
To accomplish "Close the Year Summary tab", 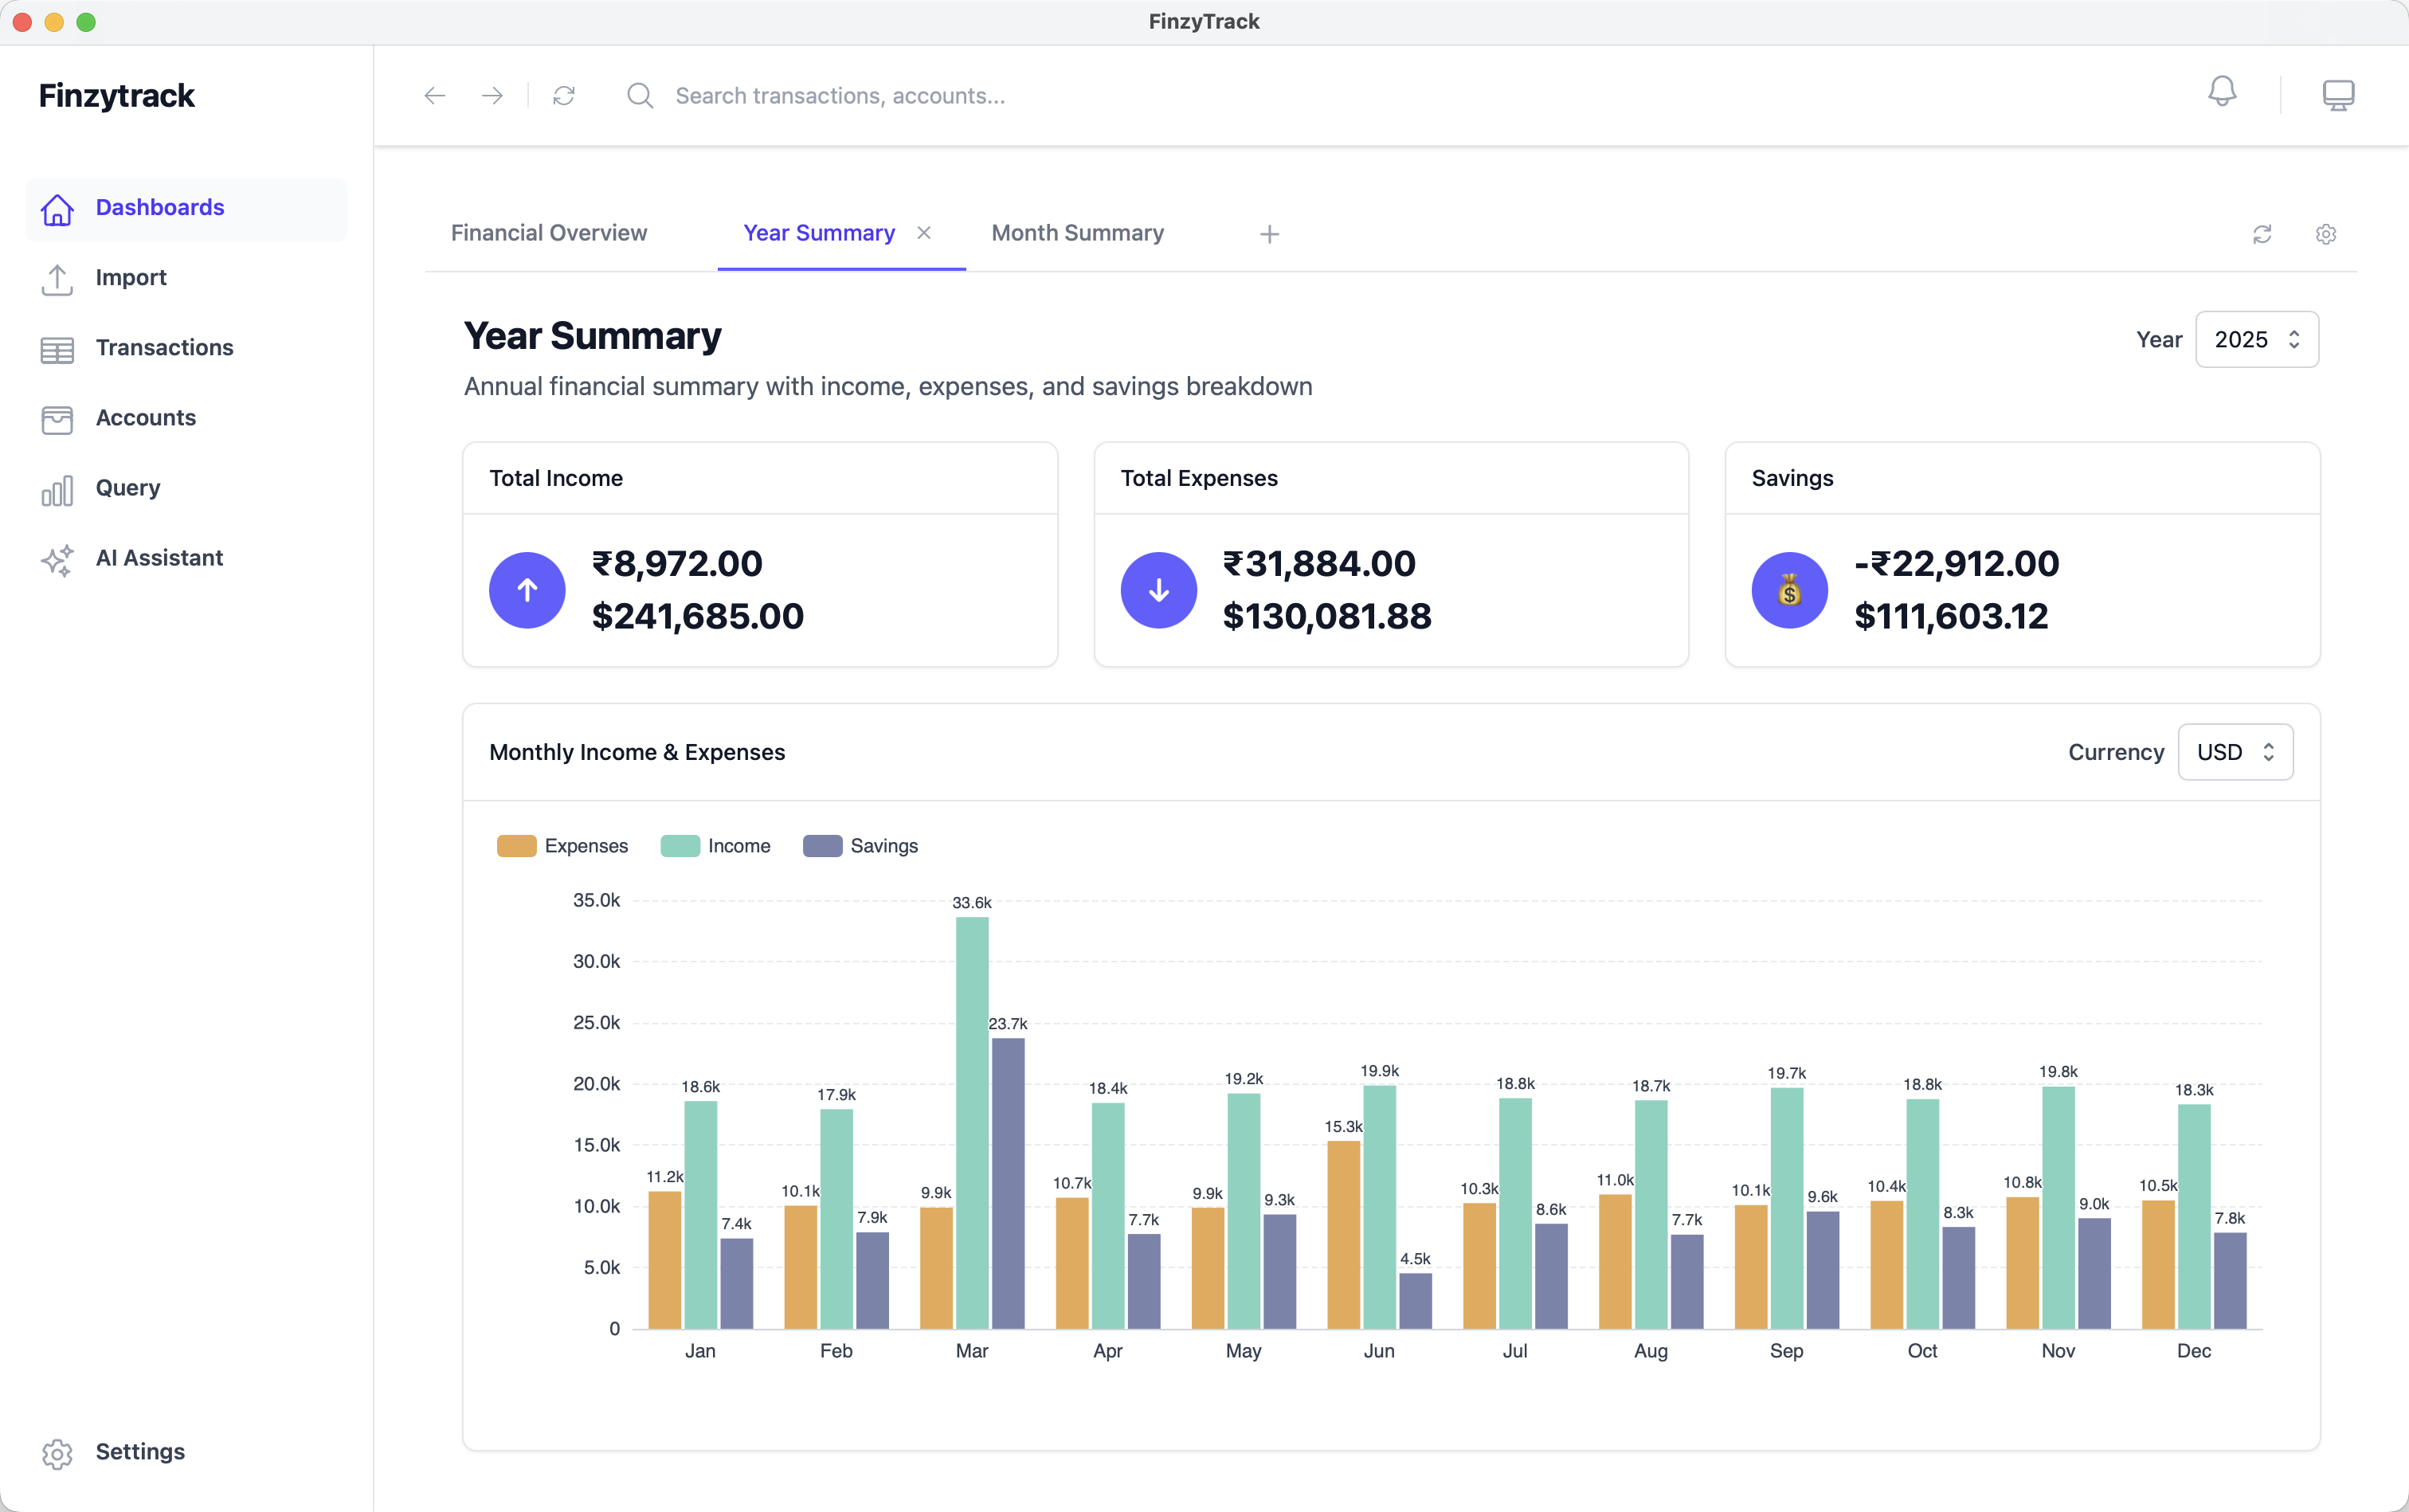I will tap(924, 233).
